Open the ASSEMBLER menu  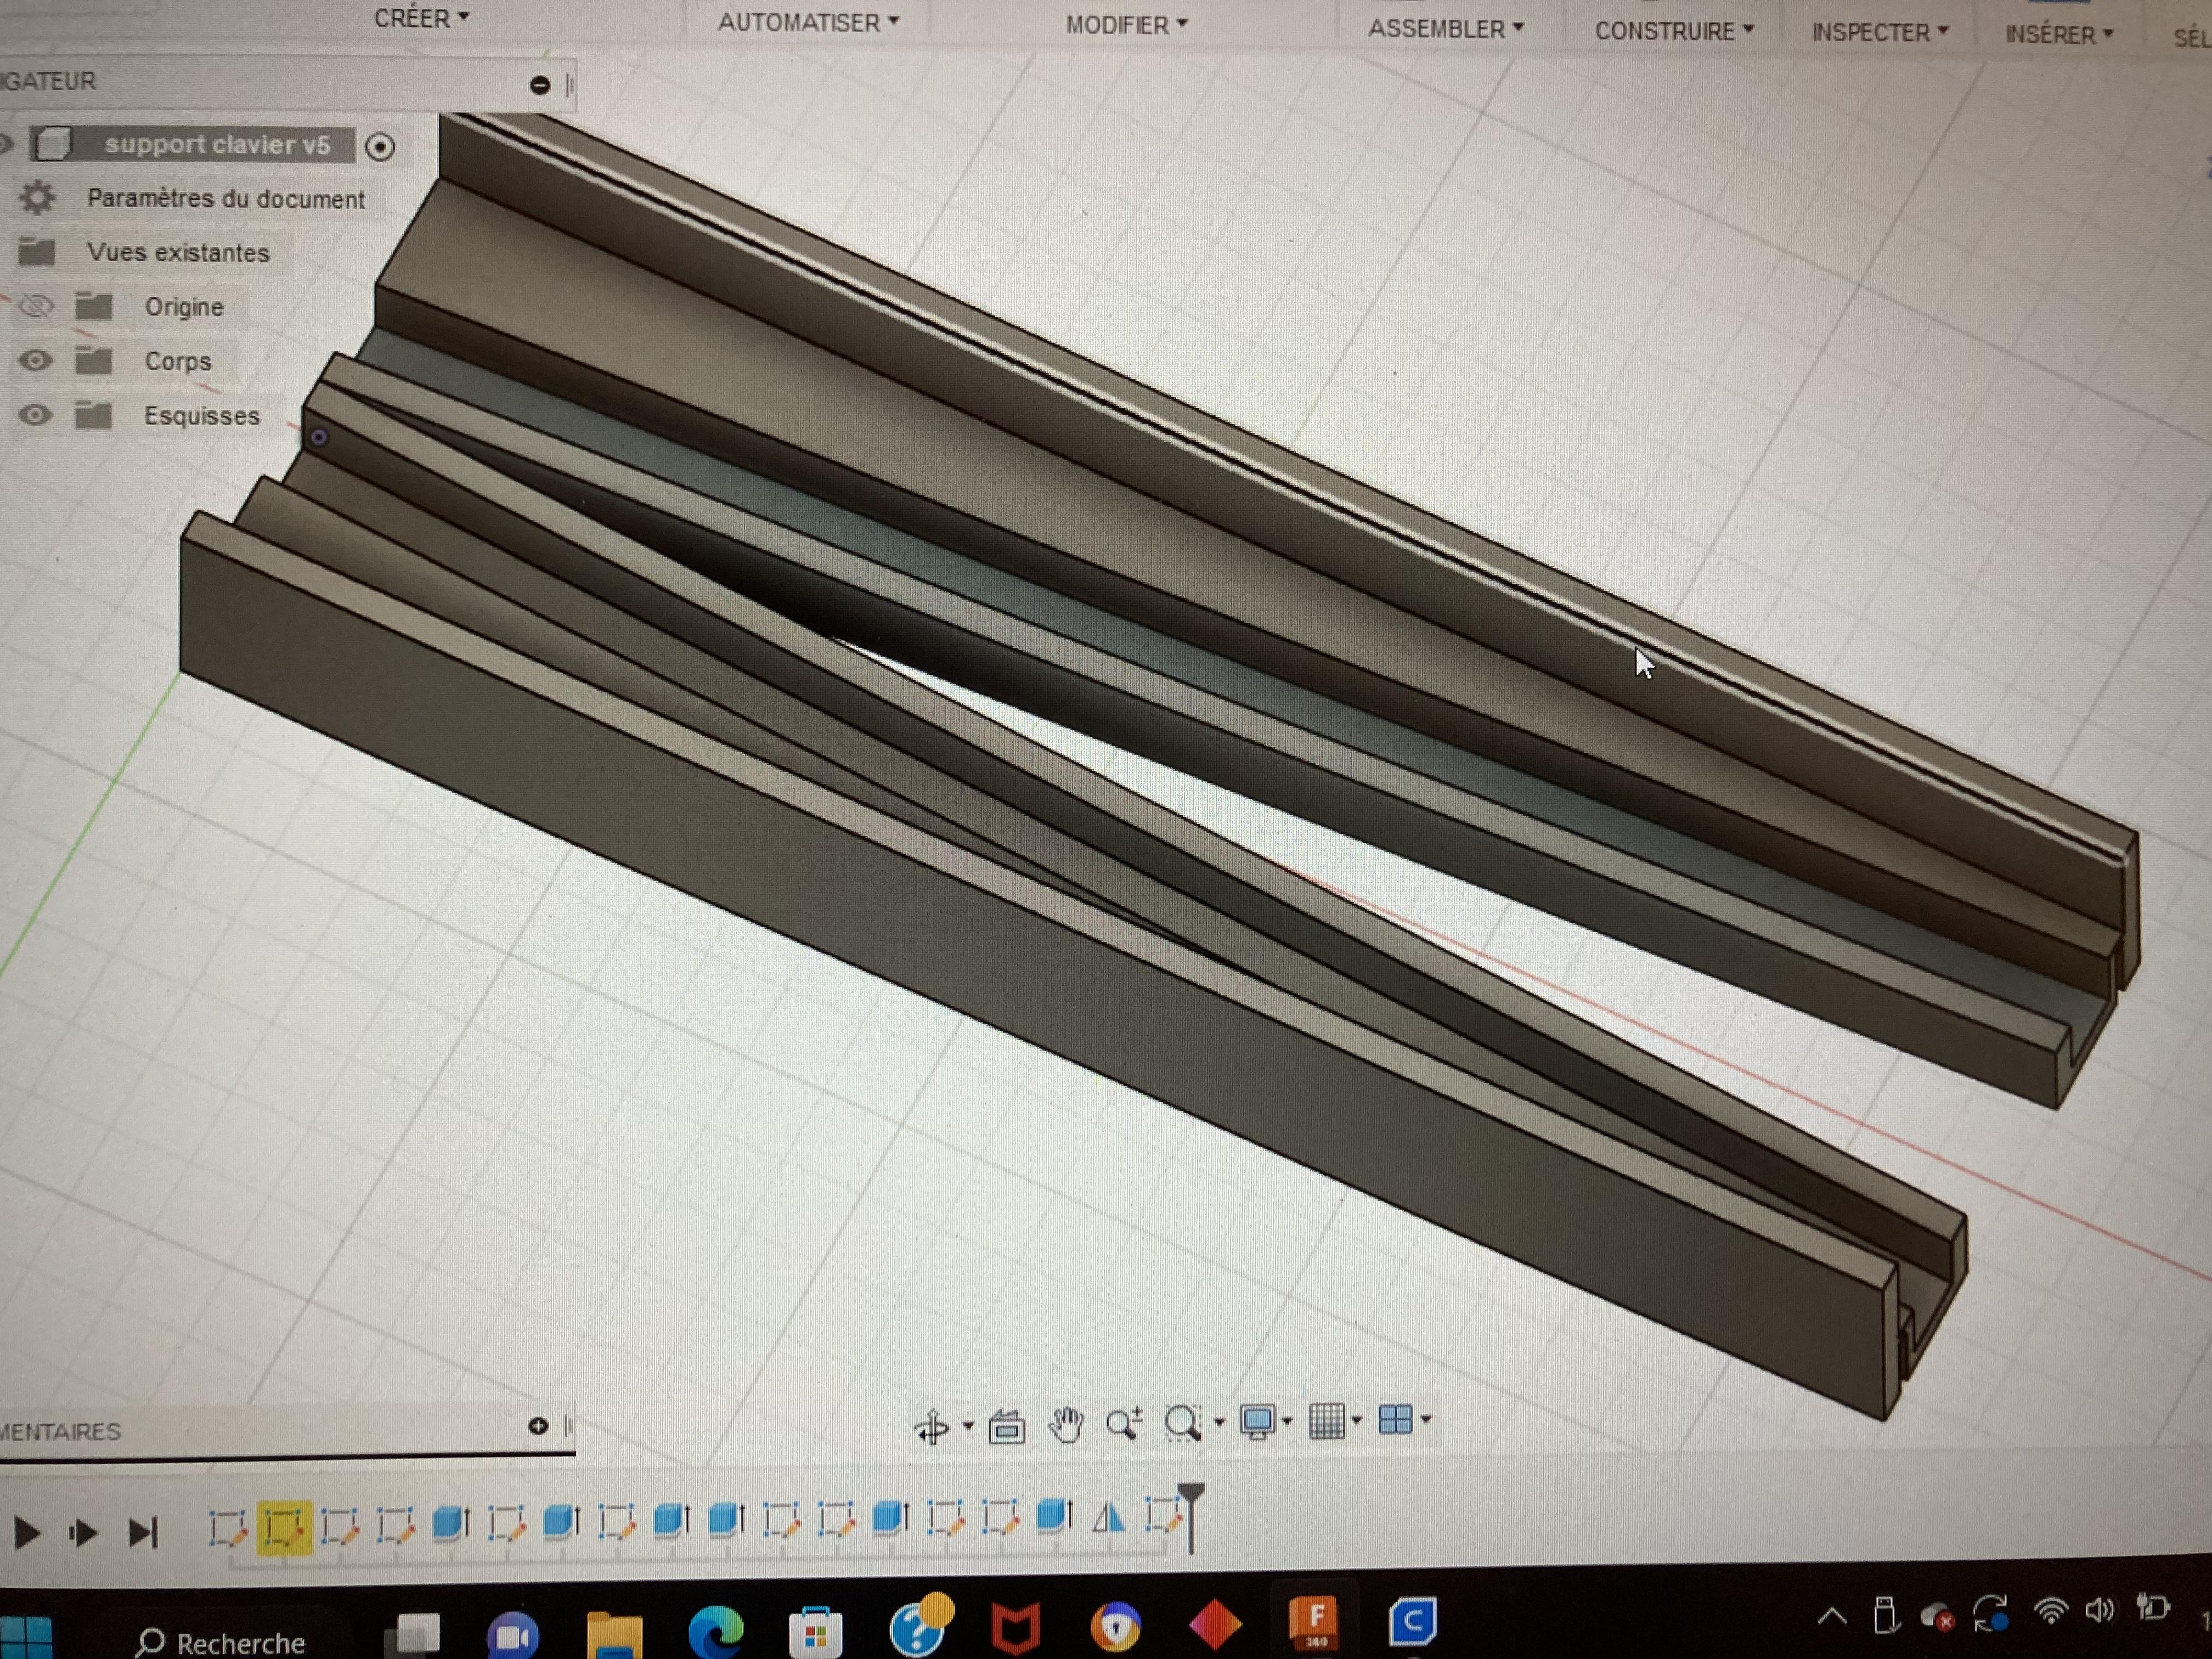pos(1445,29)
